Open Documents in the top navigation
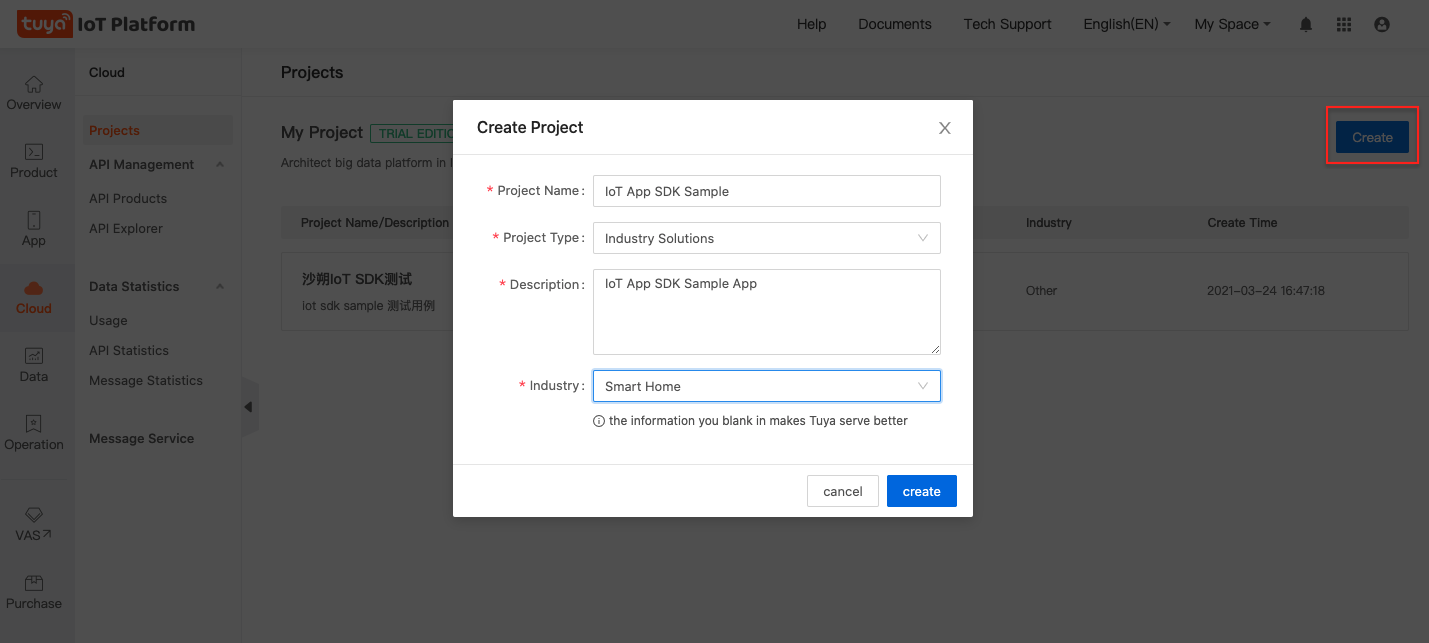The width and height of the screenshot is (1429, 643). [894, 24]
